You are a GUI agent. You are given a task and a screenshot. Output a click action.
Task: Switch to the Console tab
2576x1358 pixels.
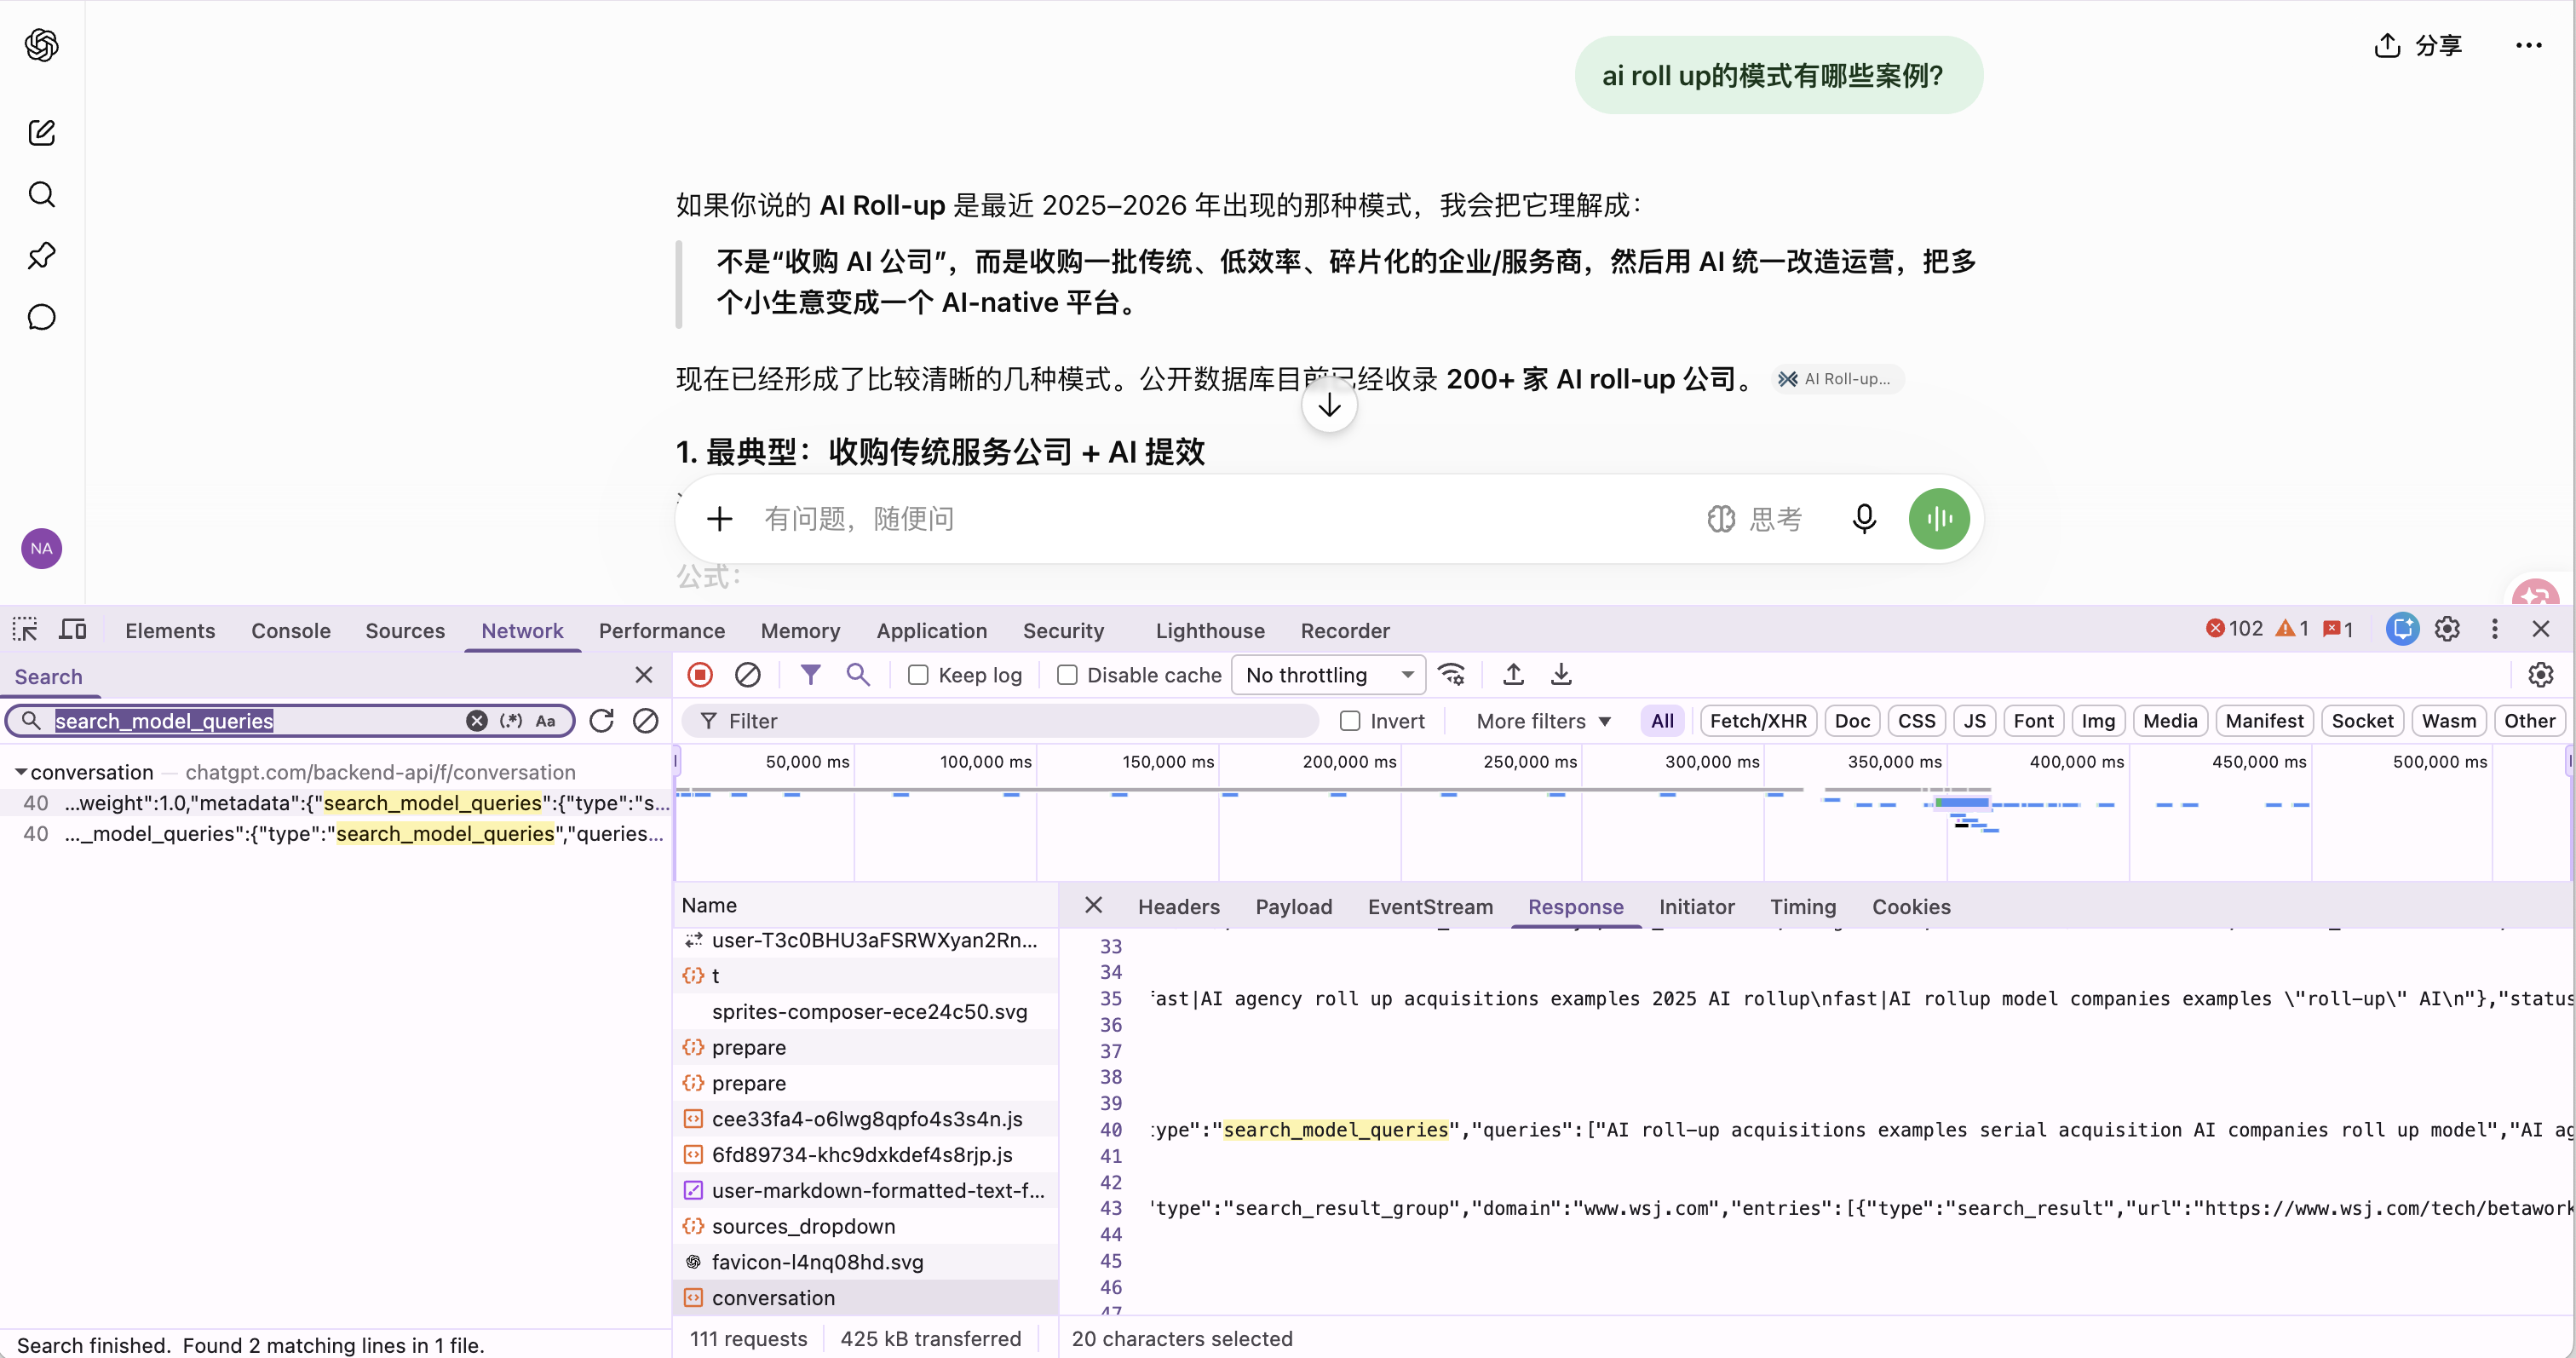click(291, 631)
